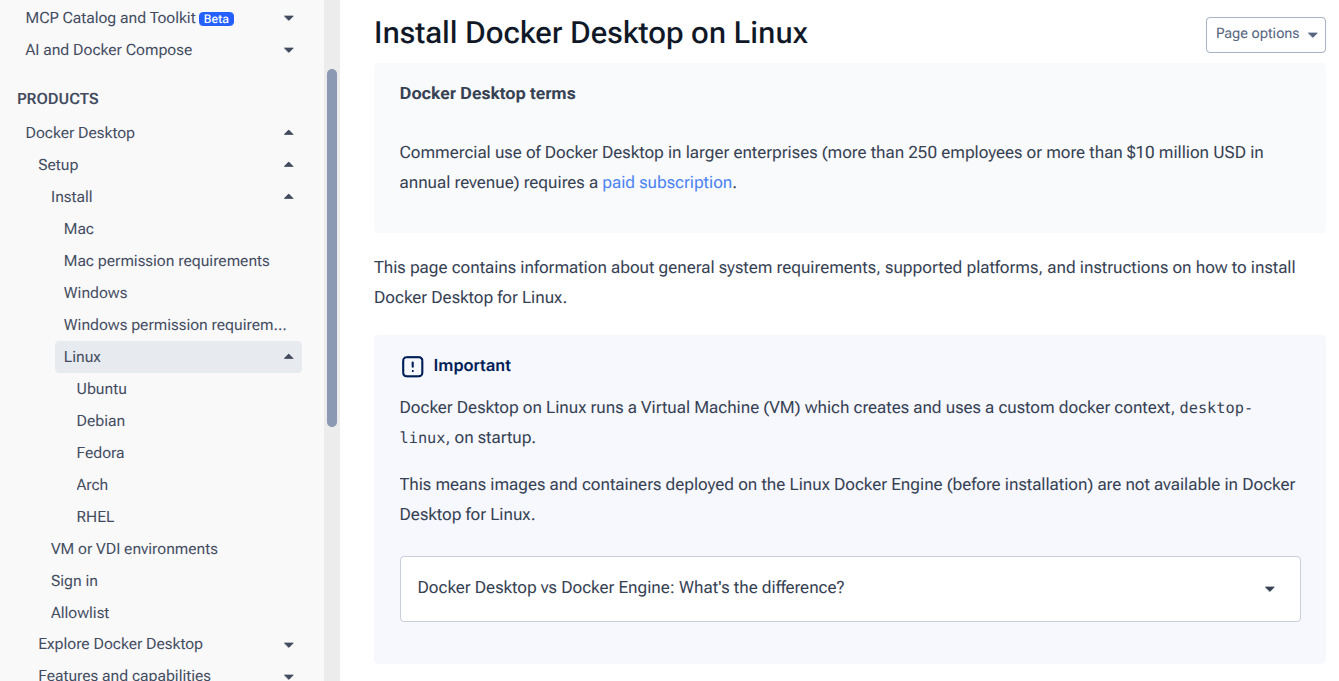Viewport: 1339px width, 681px height.
Task: Collapse the Linux submenu arrow
Action: [x=289, y=357]
